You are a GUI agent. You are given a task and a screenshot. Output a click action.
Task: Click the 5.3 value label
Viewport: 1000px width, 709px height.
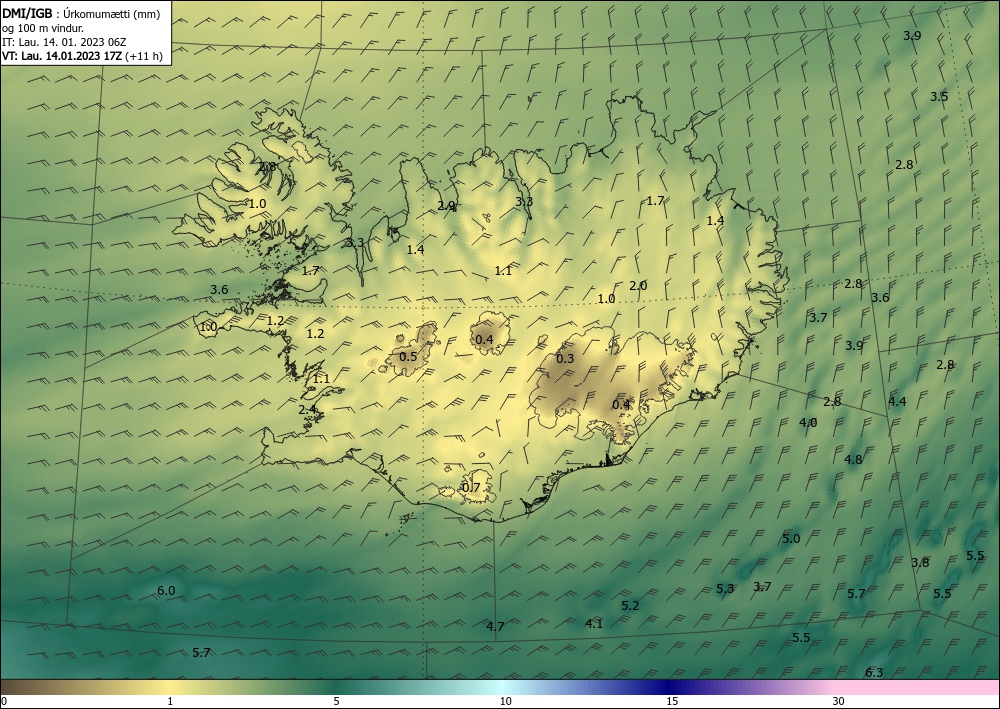coord(725,588)
